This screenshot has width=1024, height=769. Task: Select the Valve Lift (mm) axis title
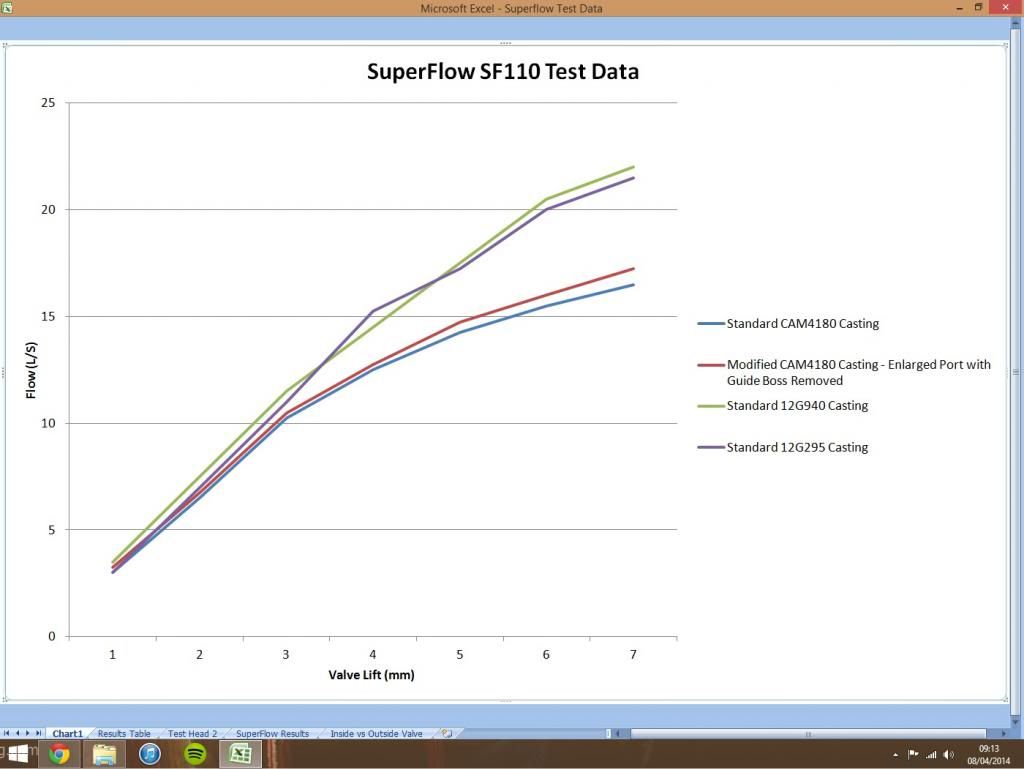coord(371,674)
